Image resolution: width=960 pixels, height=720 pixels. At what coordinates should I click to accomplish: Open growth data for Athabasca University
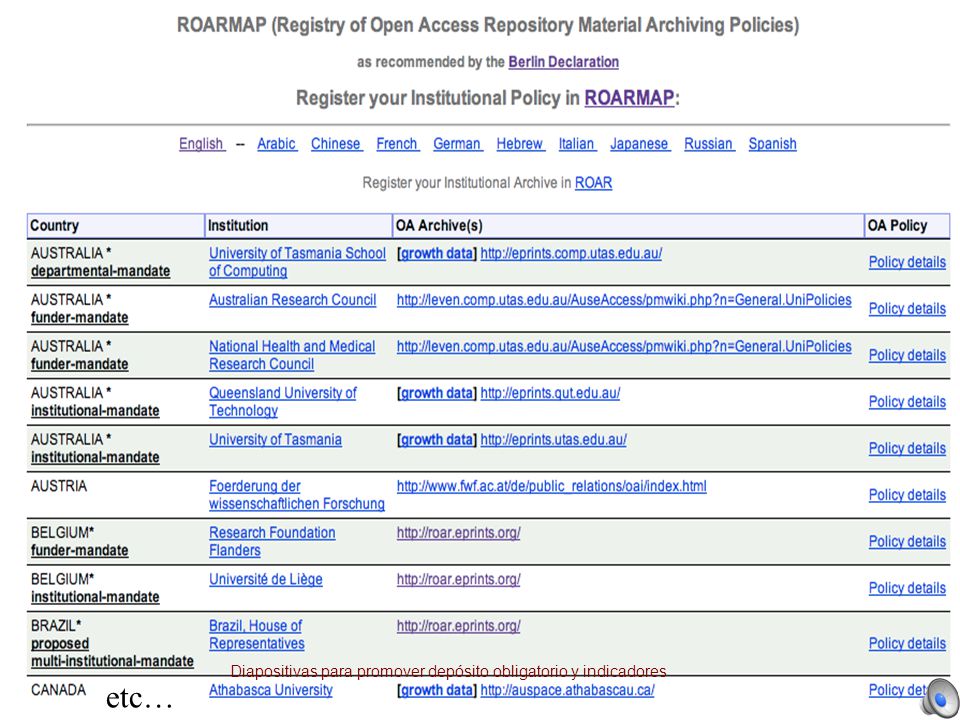point(437,690)
